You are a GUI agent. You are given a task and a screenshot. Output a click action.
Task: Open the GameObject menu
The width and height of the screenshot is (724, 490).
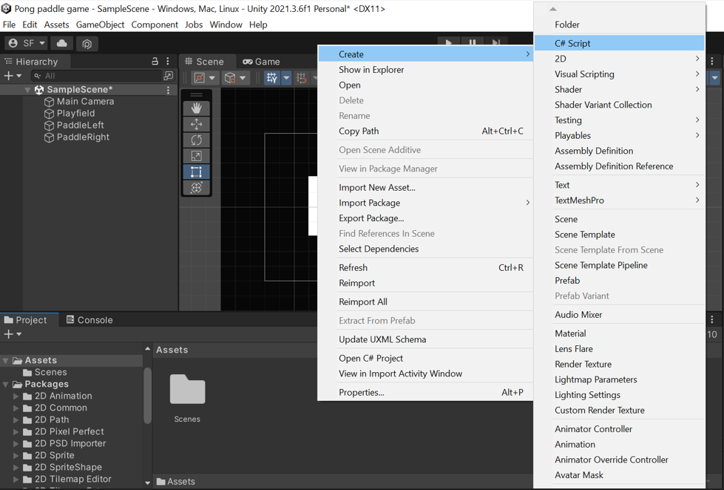coord(100,24)
